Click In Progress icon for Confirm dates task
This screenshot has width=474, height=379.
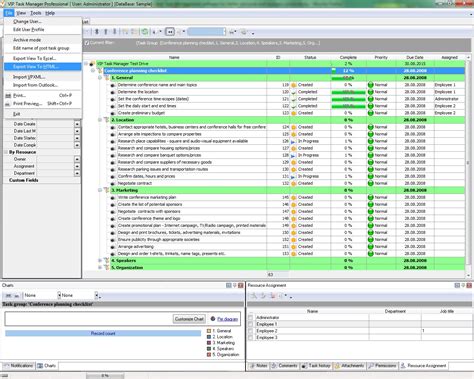(293, 177)
